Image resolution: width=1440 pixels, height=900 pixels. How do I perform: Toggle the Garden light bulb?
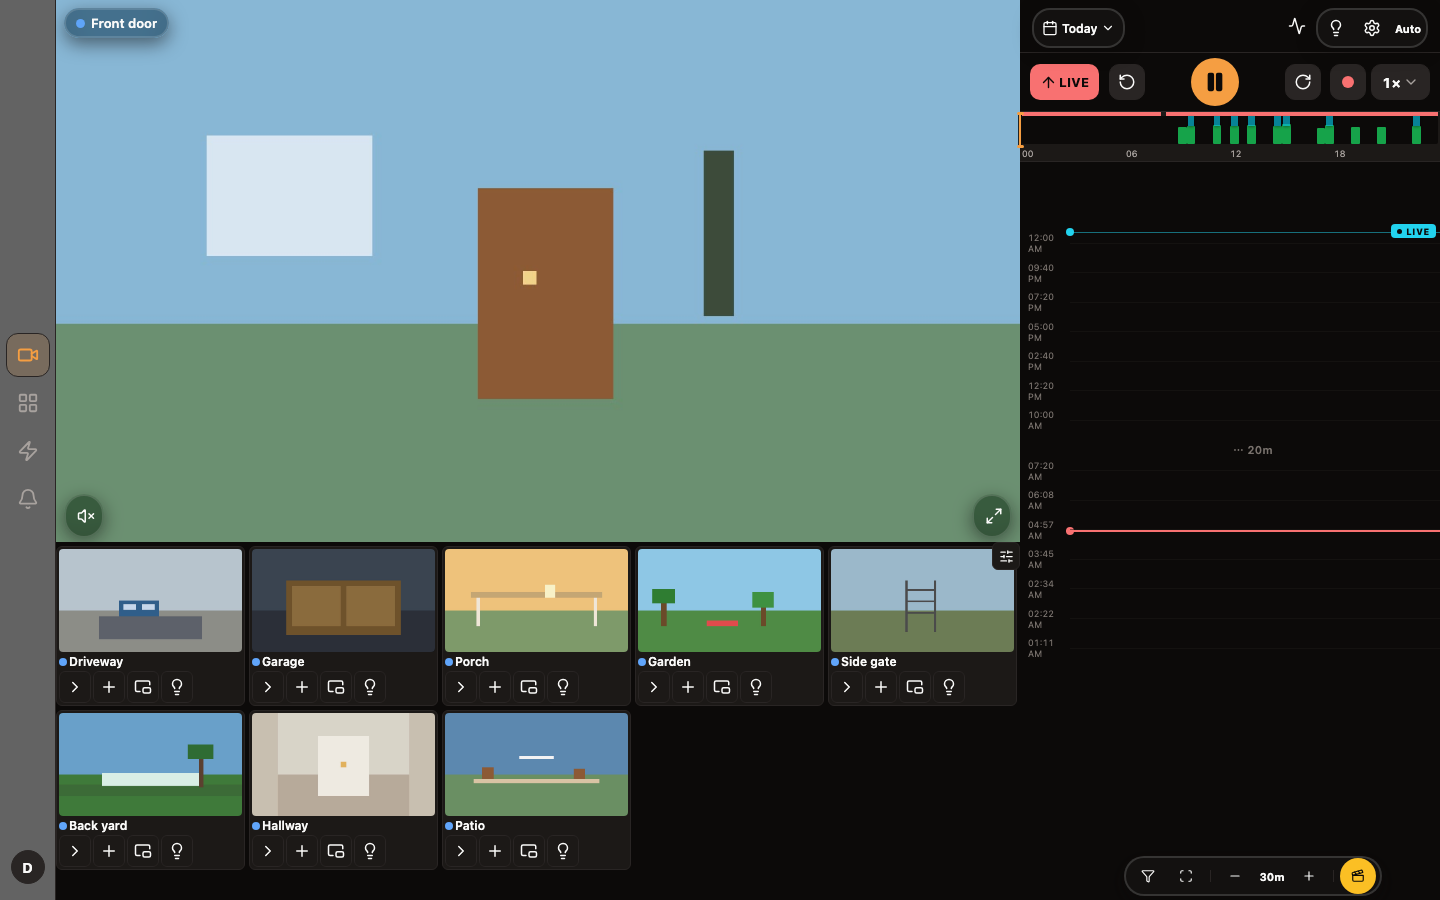point(756,687)
